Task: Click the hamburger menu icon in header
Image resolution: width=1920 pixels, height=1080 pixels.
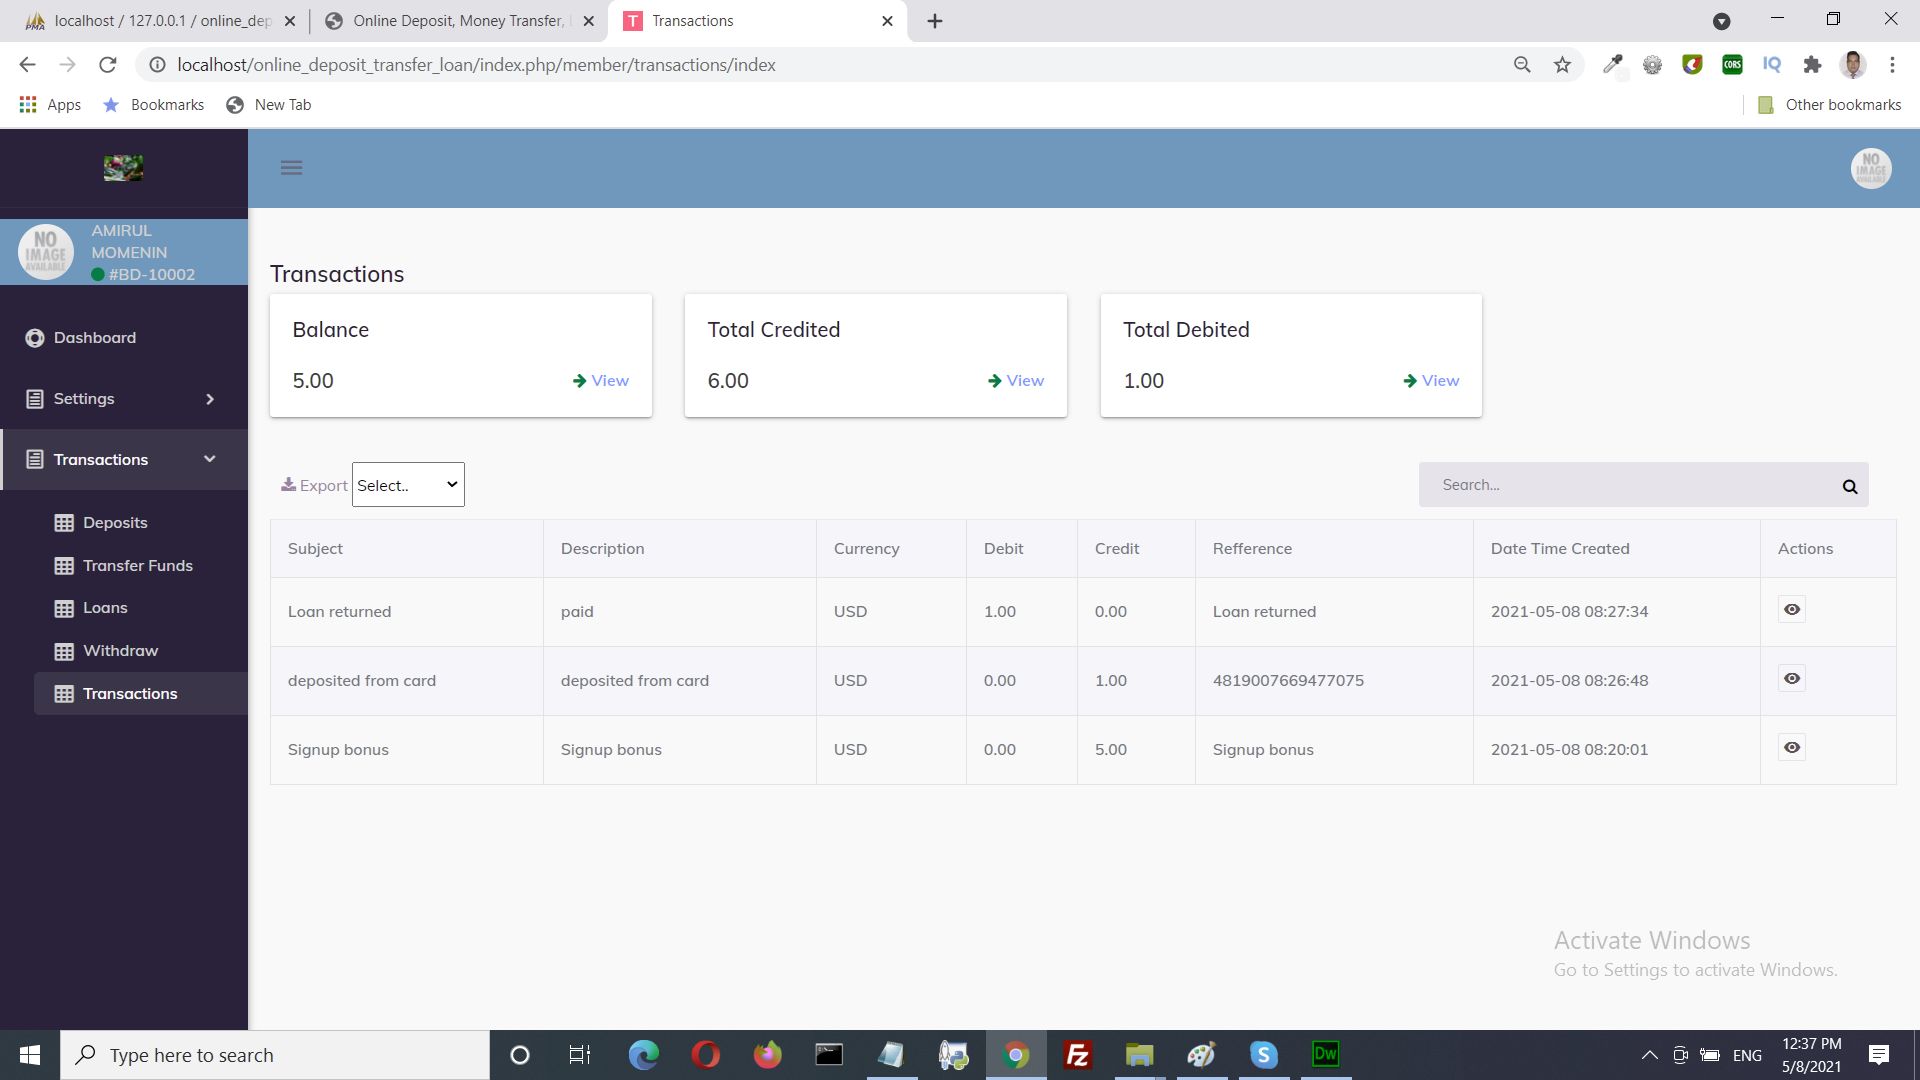Action: 291,168
